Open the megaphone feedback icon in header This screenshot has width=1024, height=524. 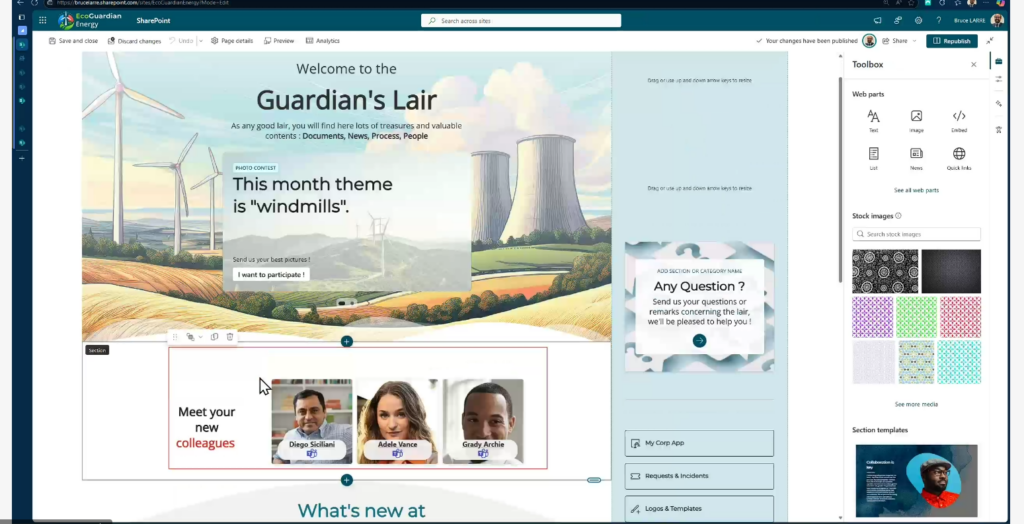pyautogui.click(x=877, y=20)
